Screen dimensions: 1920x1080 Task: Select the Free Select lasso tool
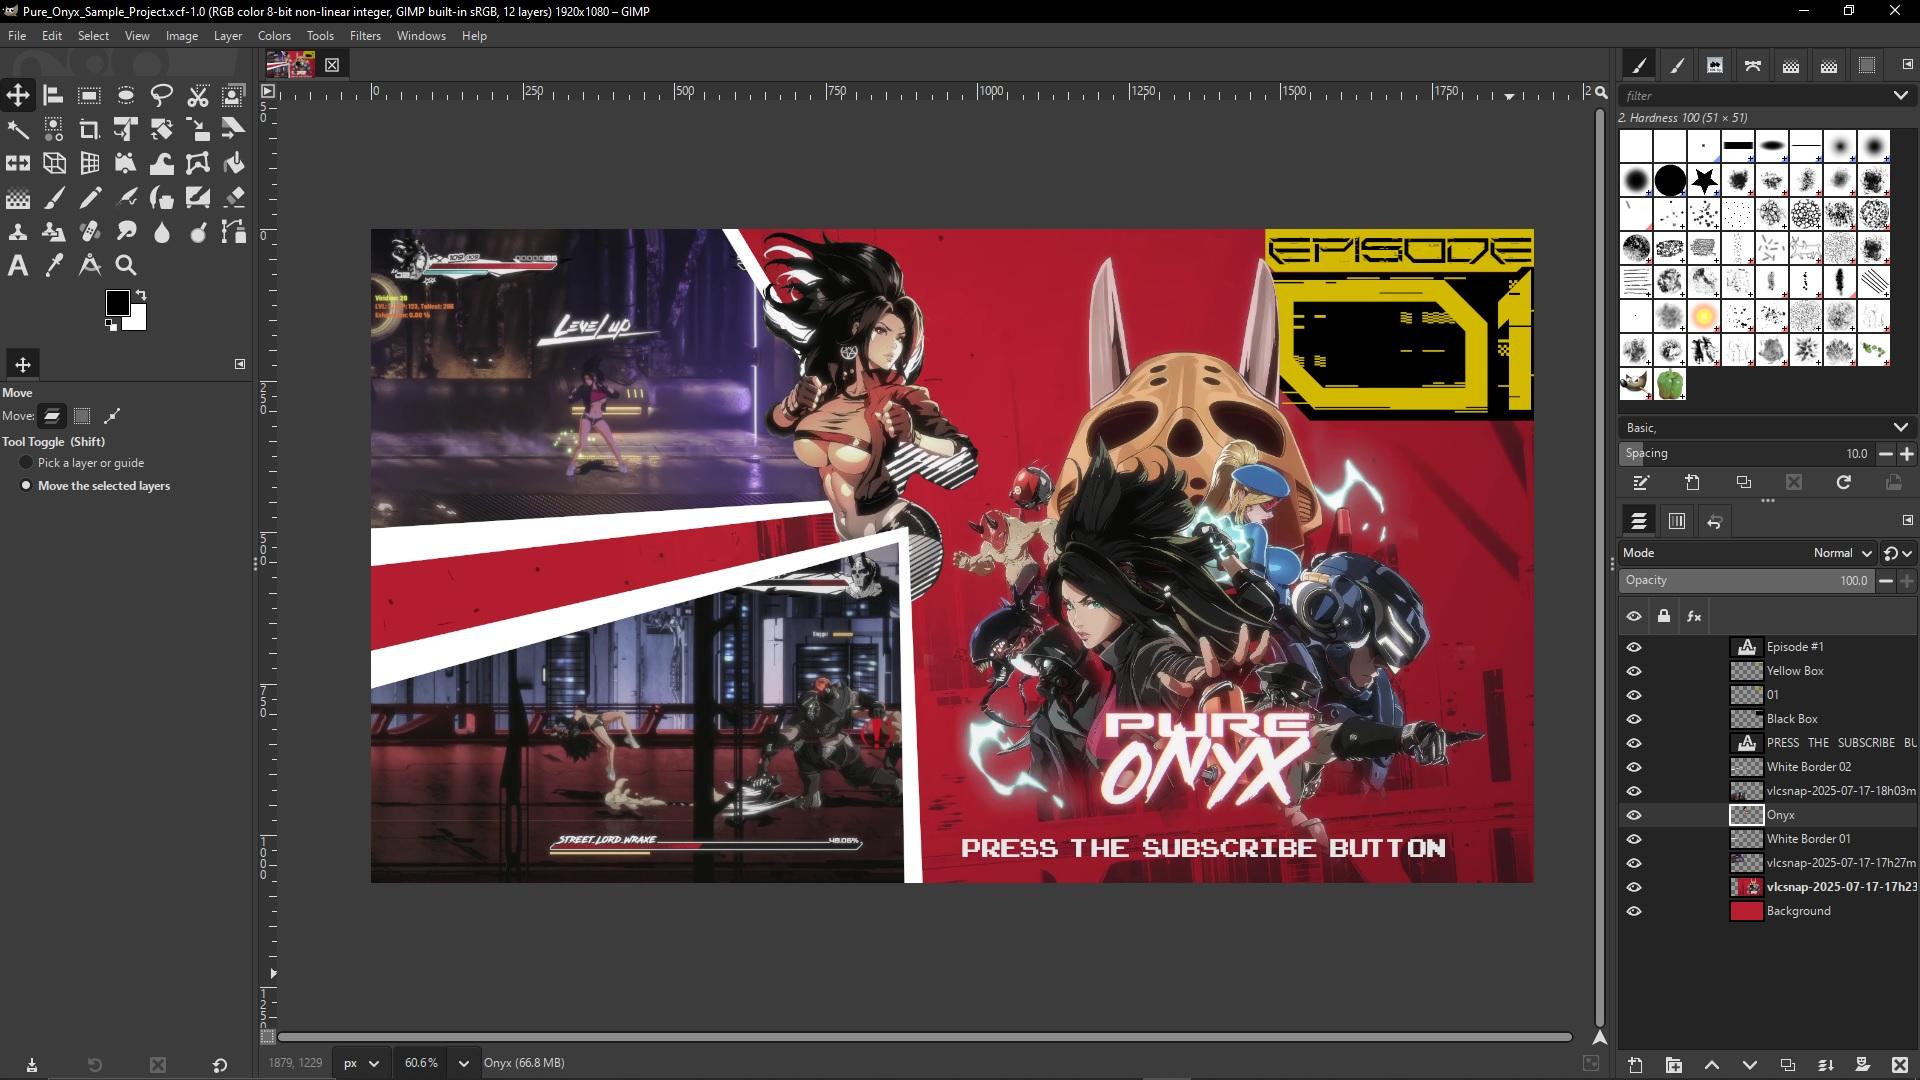[x=161, y=95]
